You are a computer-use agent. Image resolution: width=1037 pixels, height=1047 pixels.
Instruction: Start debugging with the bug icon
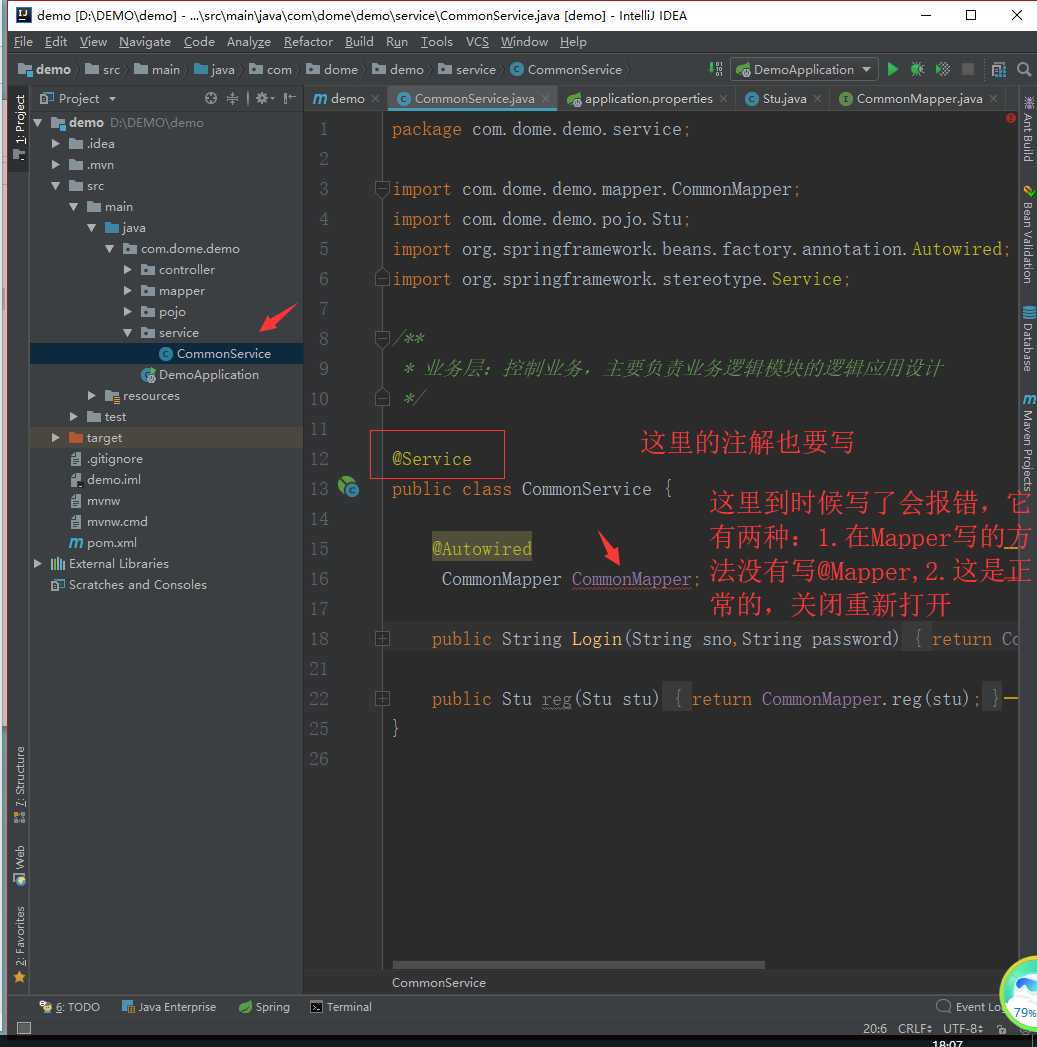(917, 69)
